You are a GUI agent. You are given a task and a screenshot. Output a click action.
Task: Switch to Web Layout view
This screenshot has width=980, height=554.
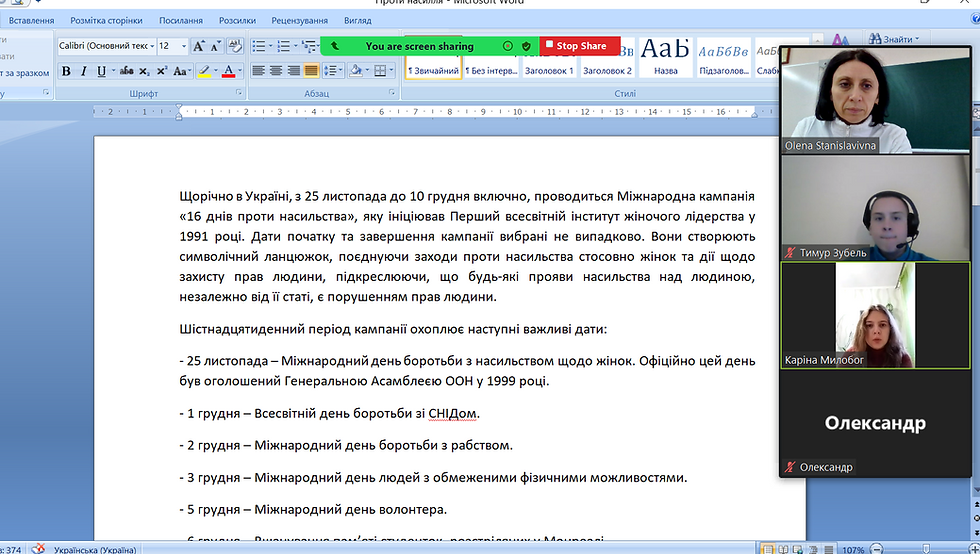[x=798, y=550]
